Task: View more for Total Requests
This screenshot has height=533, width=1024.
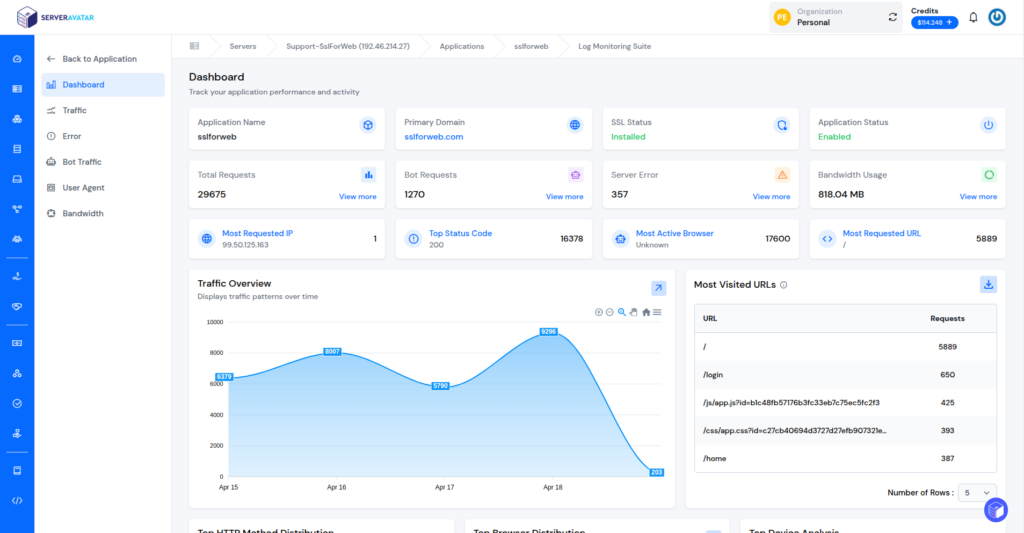Action: pos(357,197)
